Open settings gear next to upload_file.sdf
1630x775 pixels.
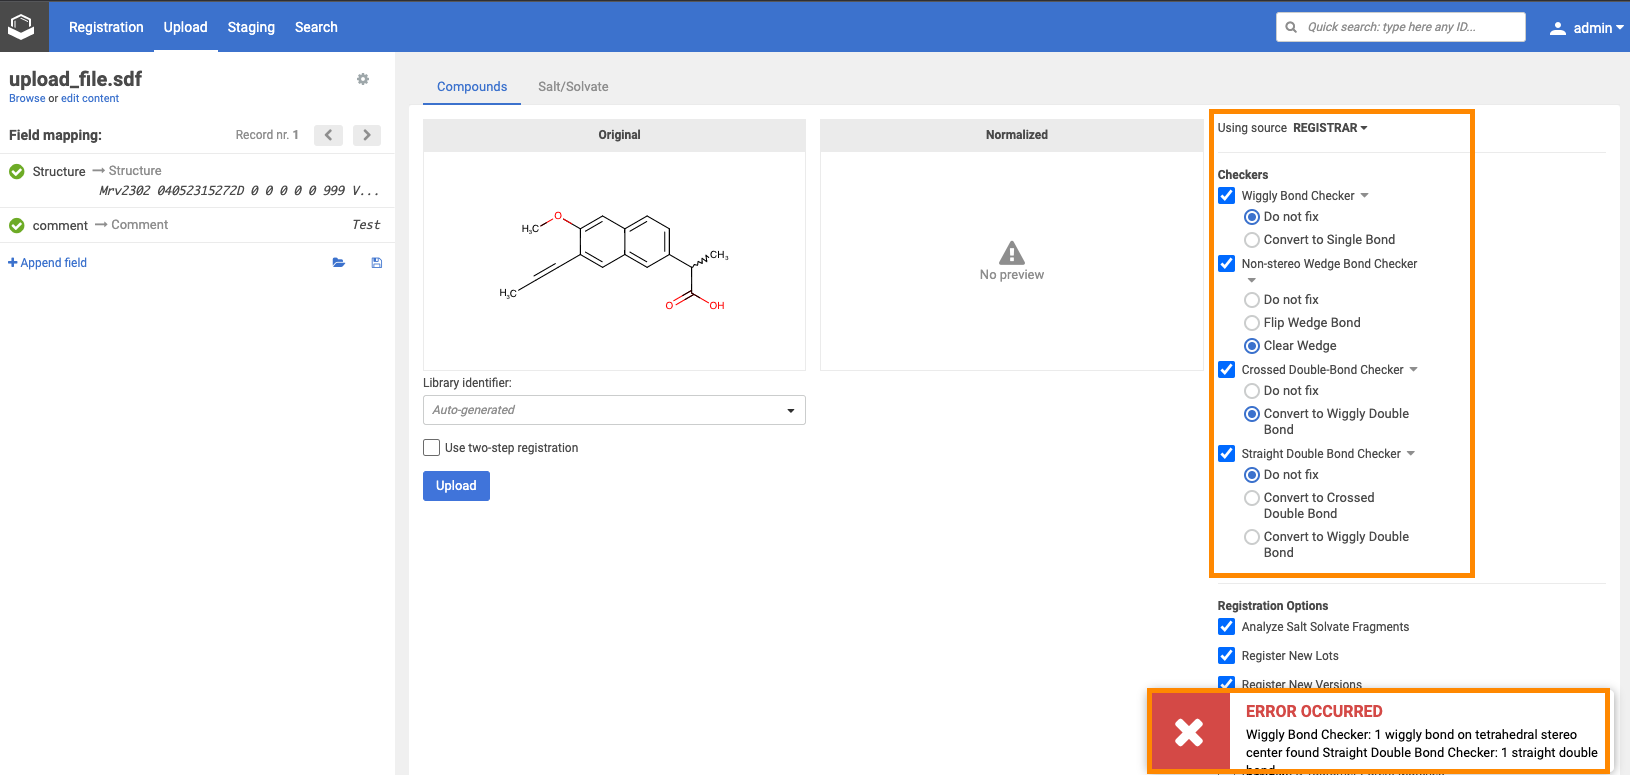click(x=363, y=79)
